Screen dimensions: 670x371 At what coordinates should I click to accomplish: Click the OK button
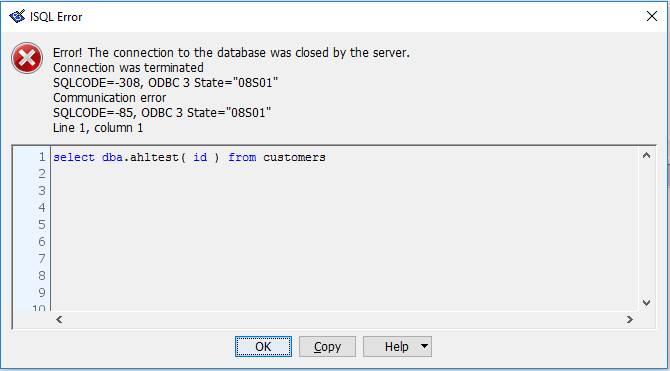coord(263,346)
